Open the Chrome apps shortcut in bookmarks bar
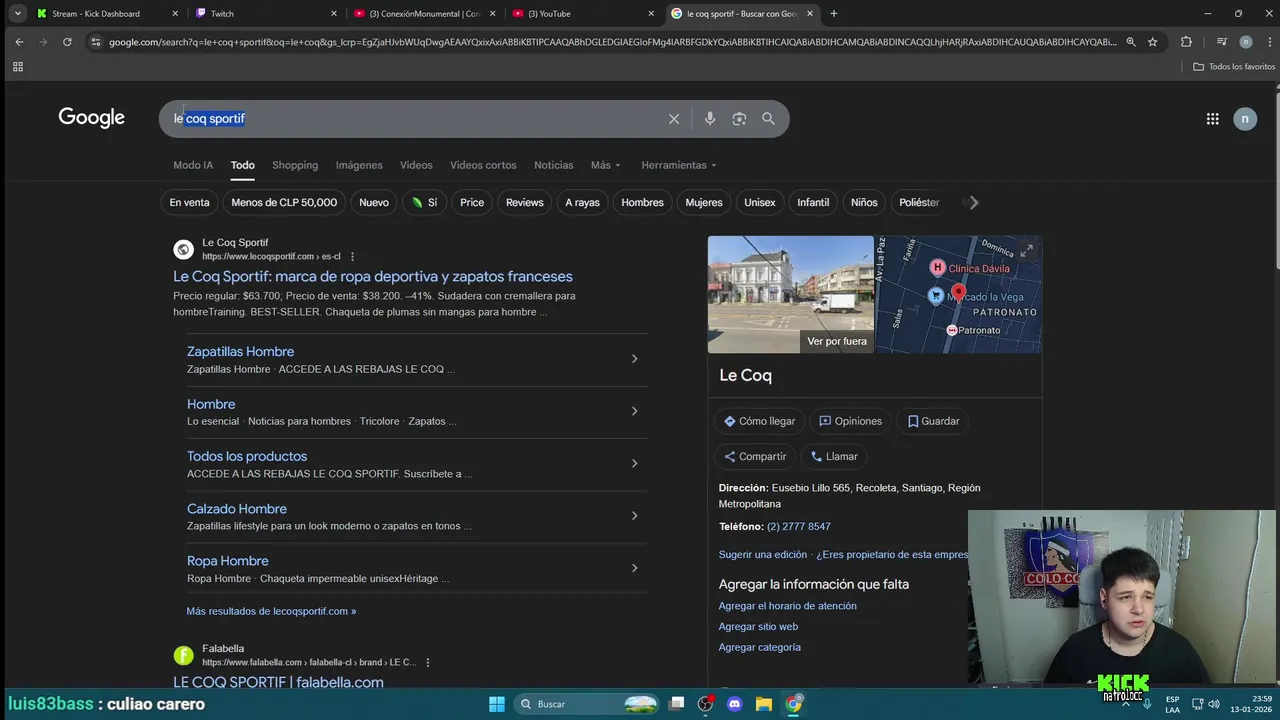 (17, 67)
